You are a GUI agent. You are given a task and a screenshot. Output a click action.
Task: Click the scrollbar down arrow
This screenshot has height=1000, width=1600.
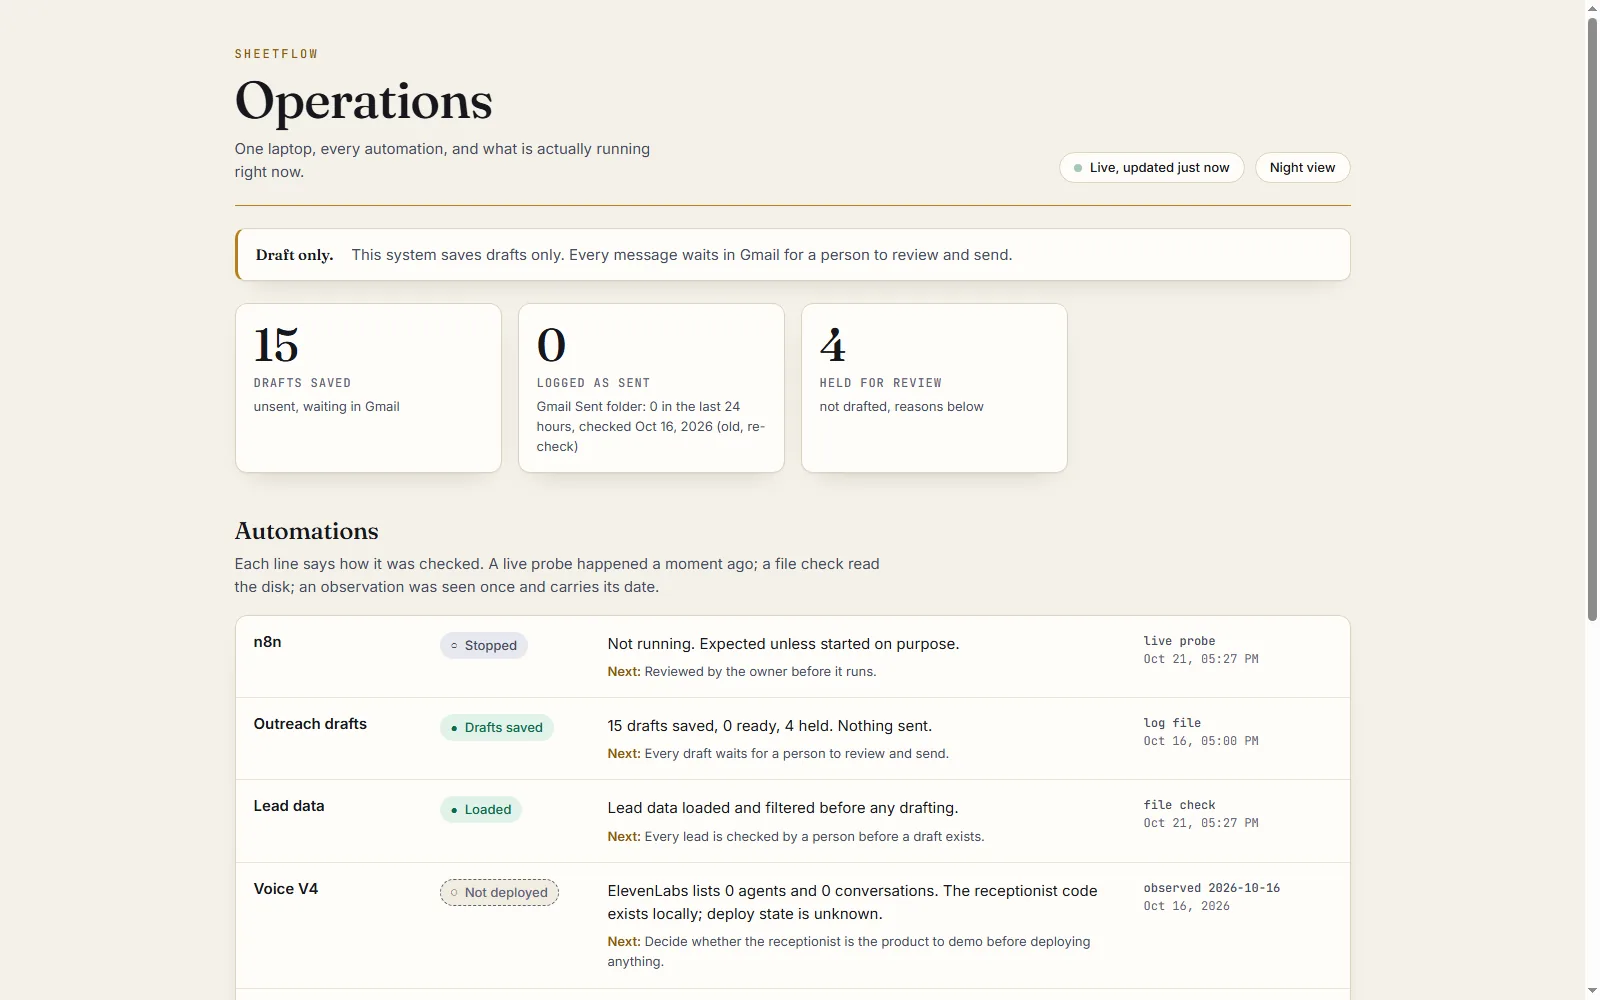tap(1592, 991)
